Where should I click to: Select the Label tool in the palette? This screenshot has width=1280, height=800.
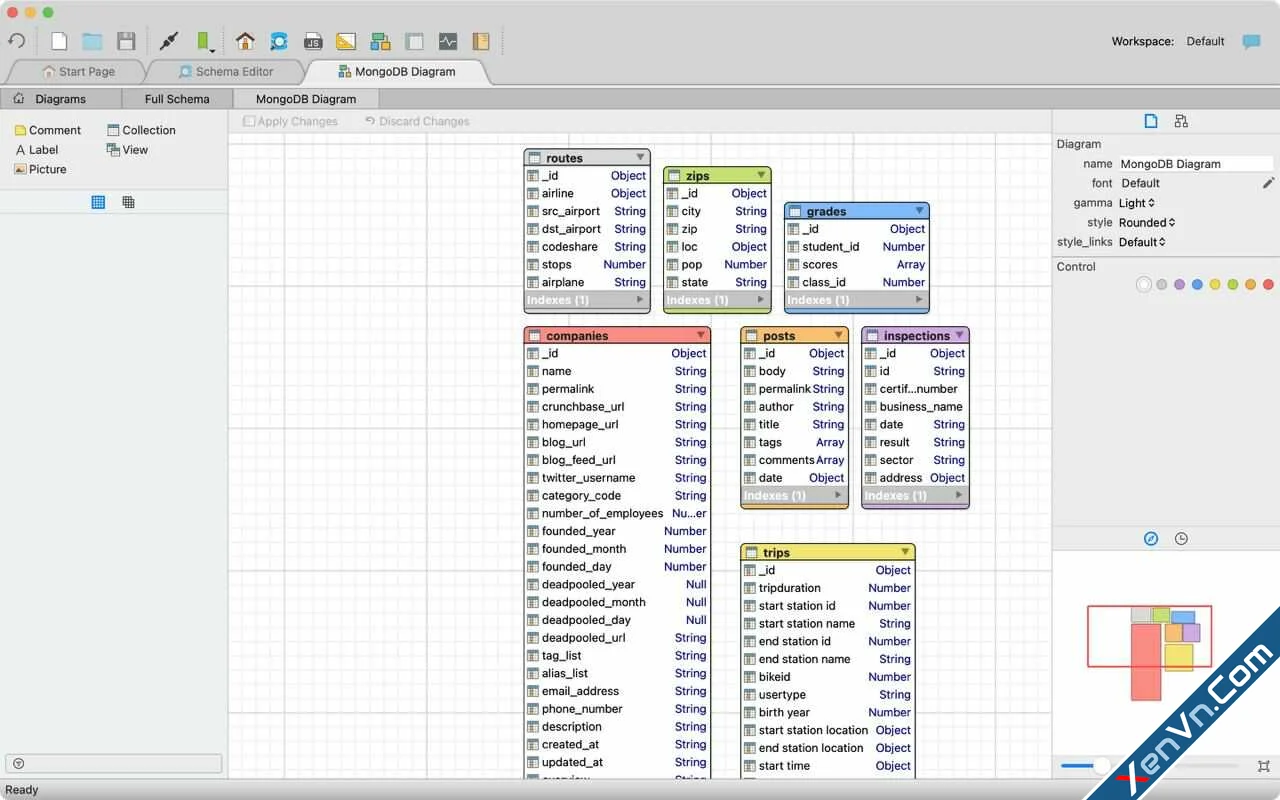pos(36,150)
